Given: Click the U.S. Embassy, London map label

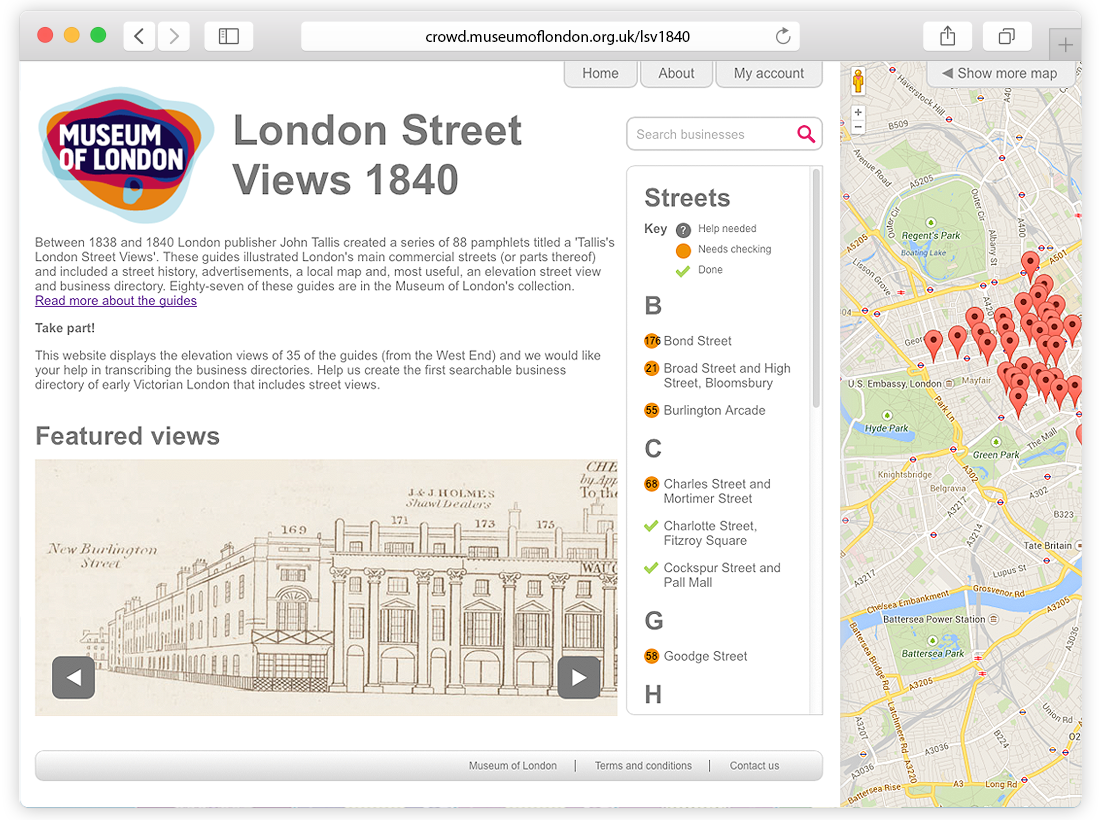Looking at the screenshot, I should tap(894, 384).
